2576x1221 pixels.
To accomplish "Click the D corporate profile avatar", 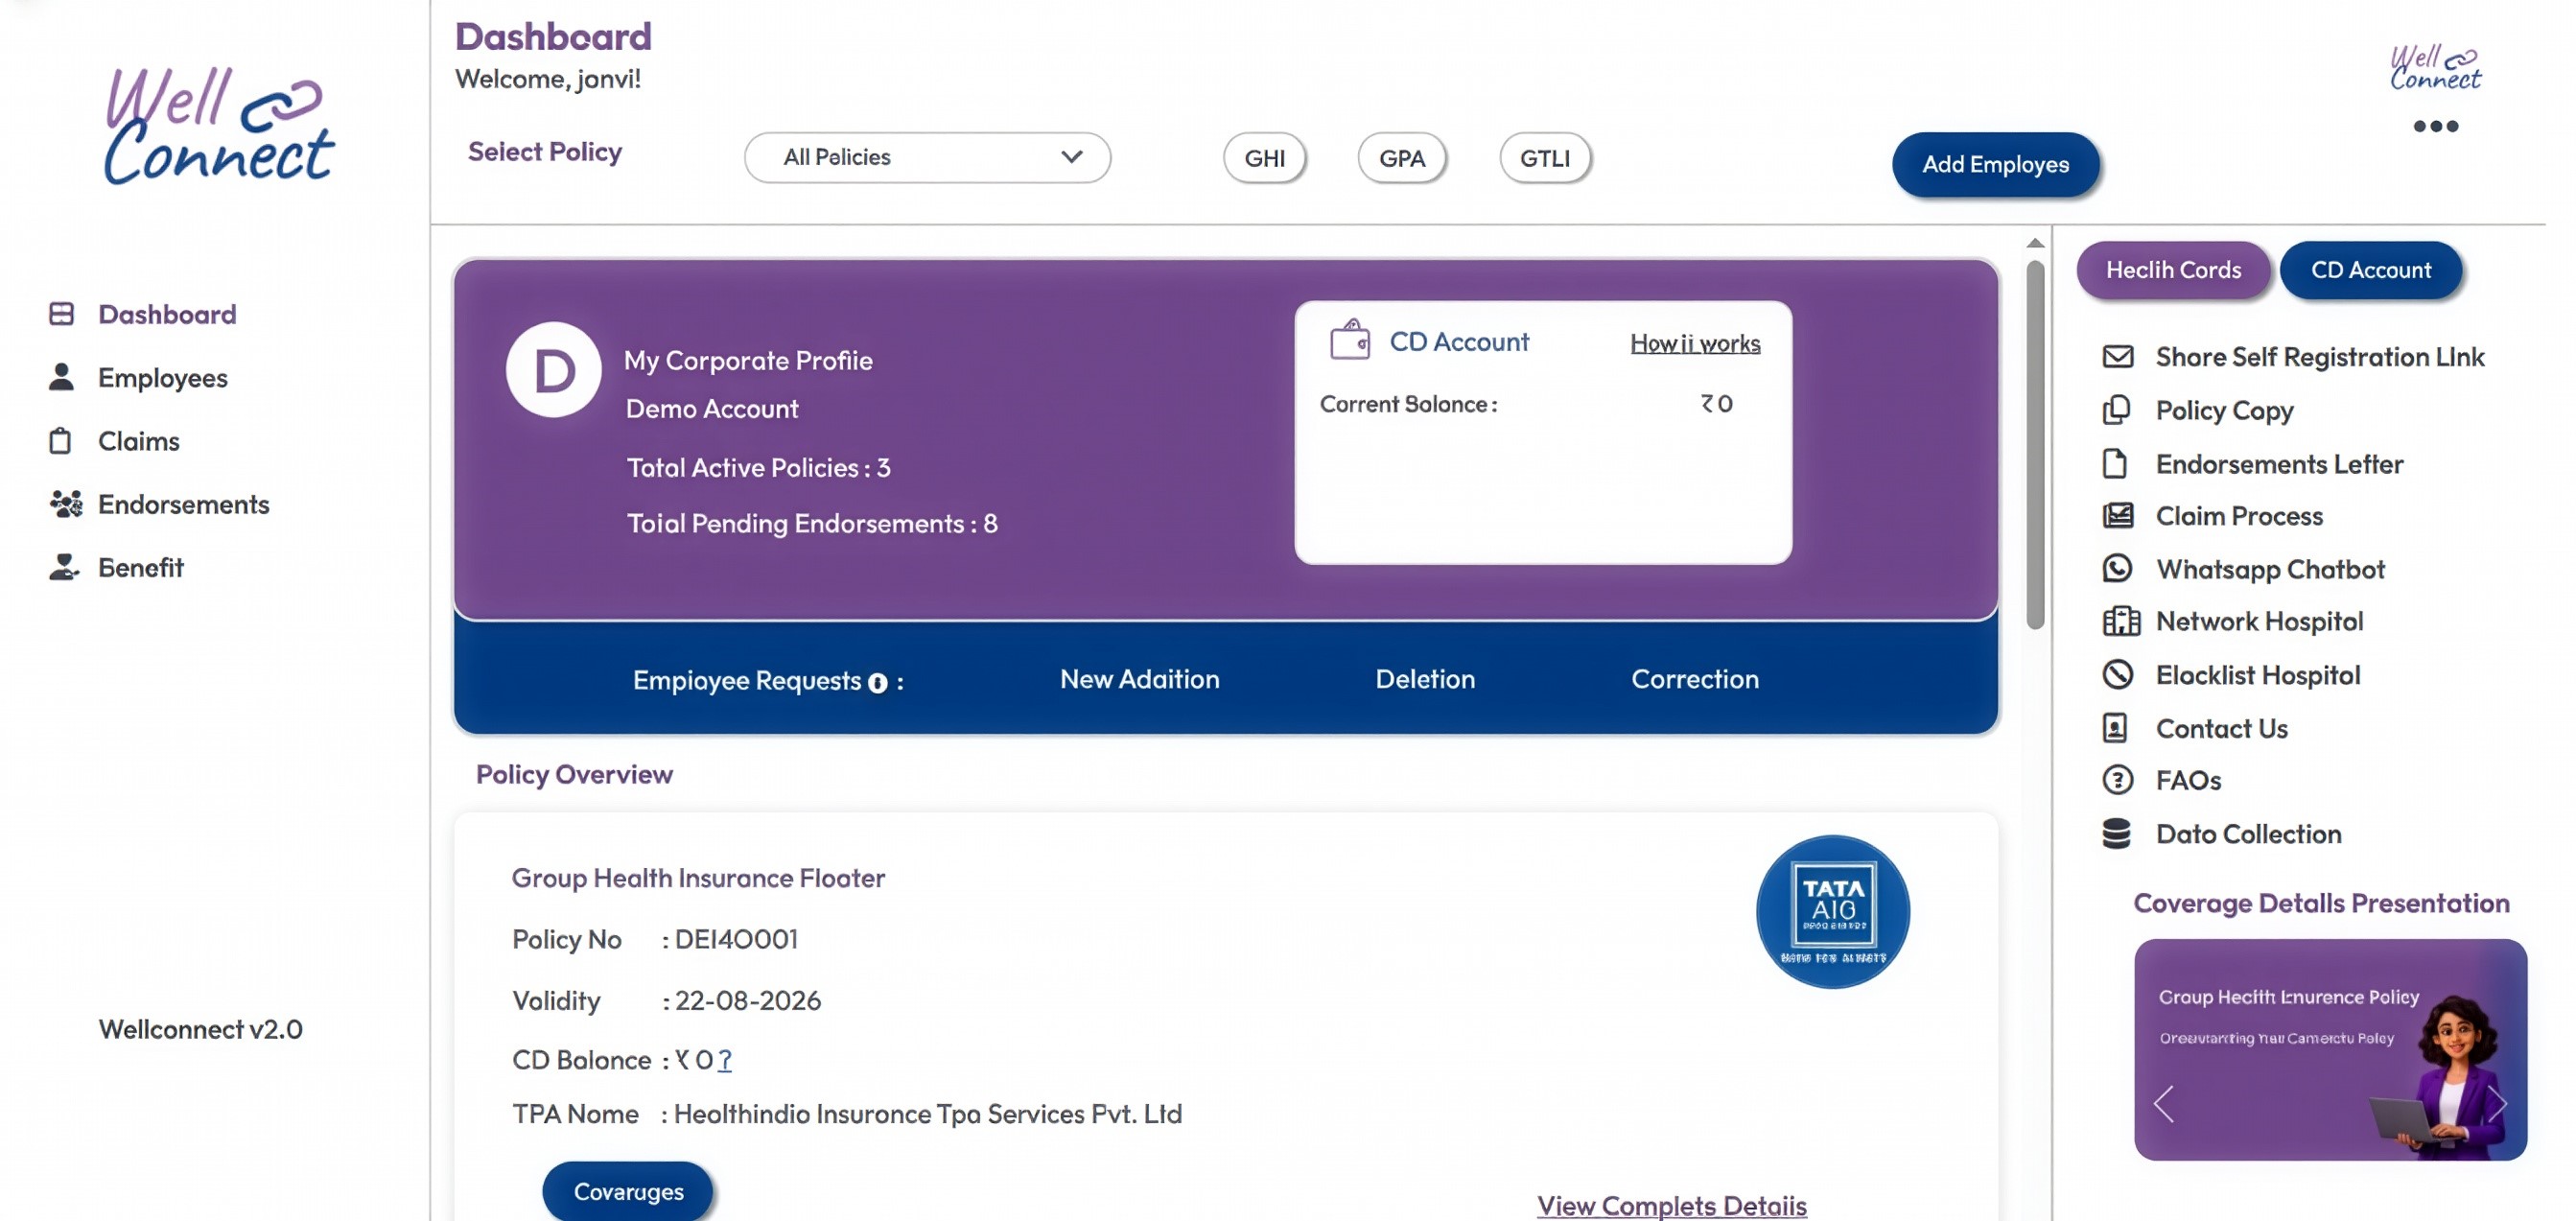I will 553,370.
